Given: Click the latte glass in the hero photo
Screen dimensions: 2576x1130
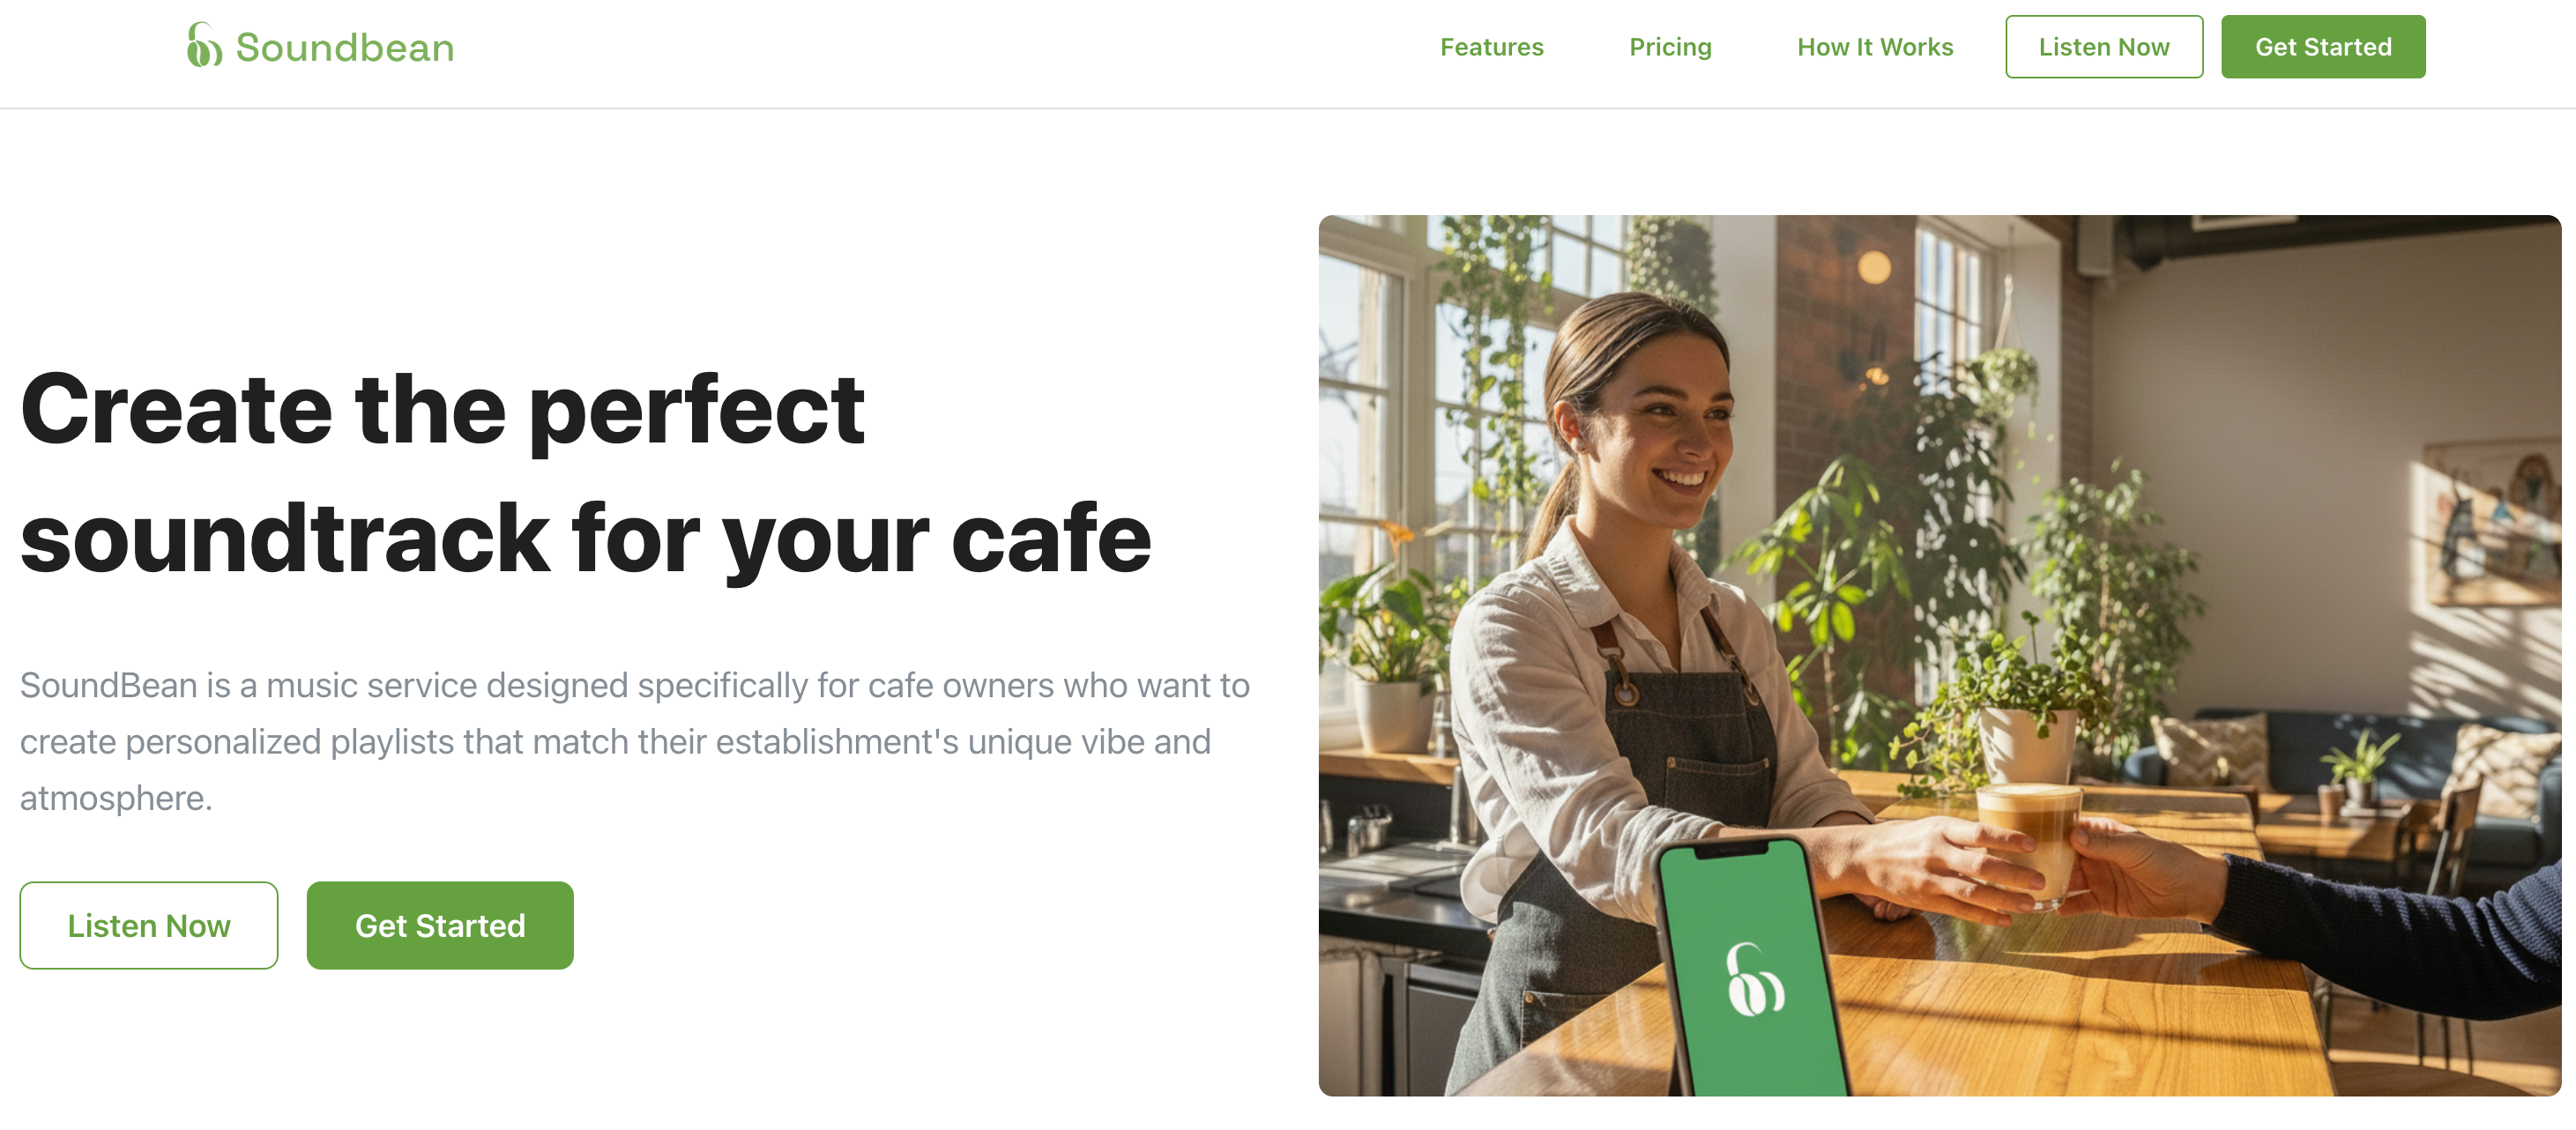Looking at the screenshot, I should pyautogui.click(x=2028, y=842).
